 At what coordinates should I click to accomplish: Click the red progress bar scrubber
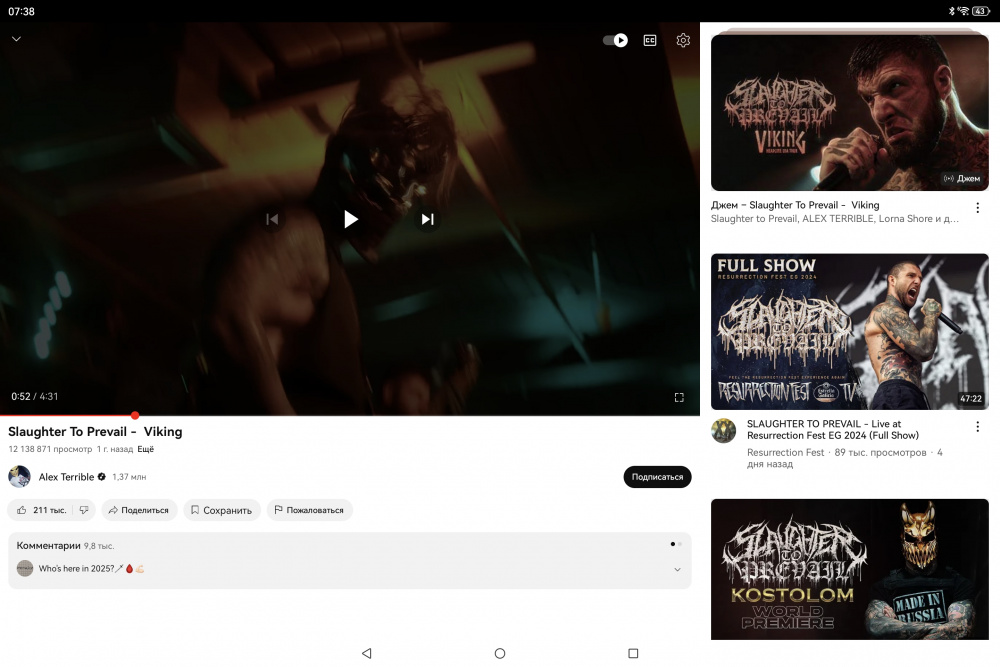click(x=135, y=415)
